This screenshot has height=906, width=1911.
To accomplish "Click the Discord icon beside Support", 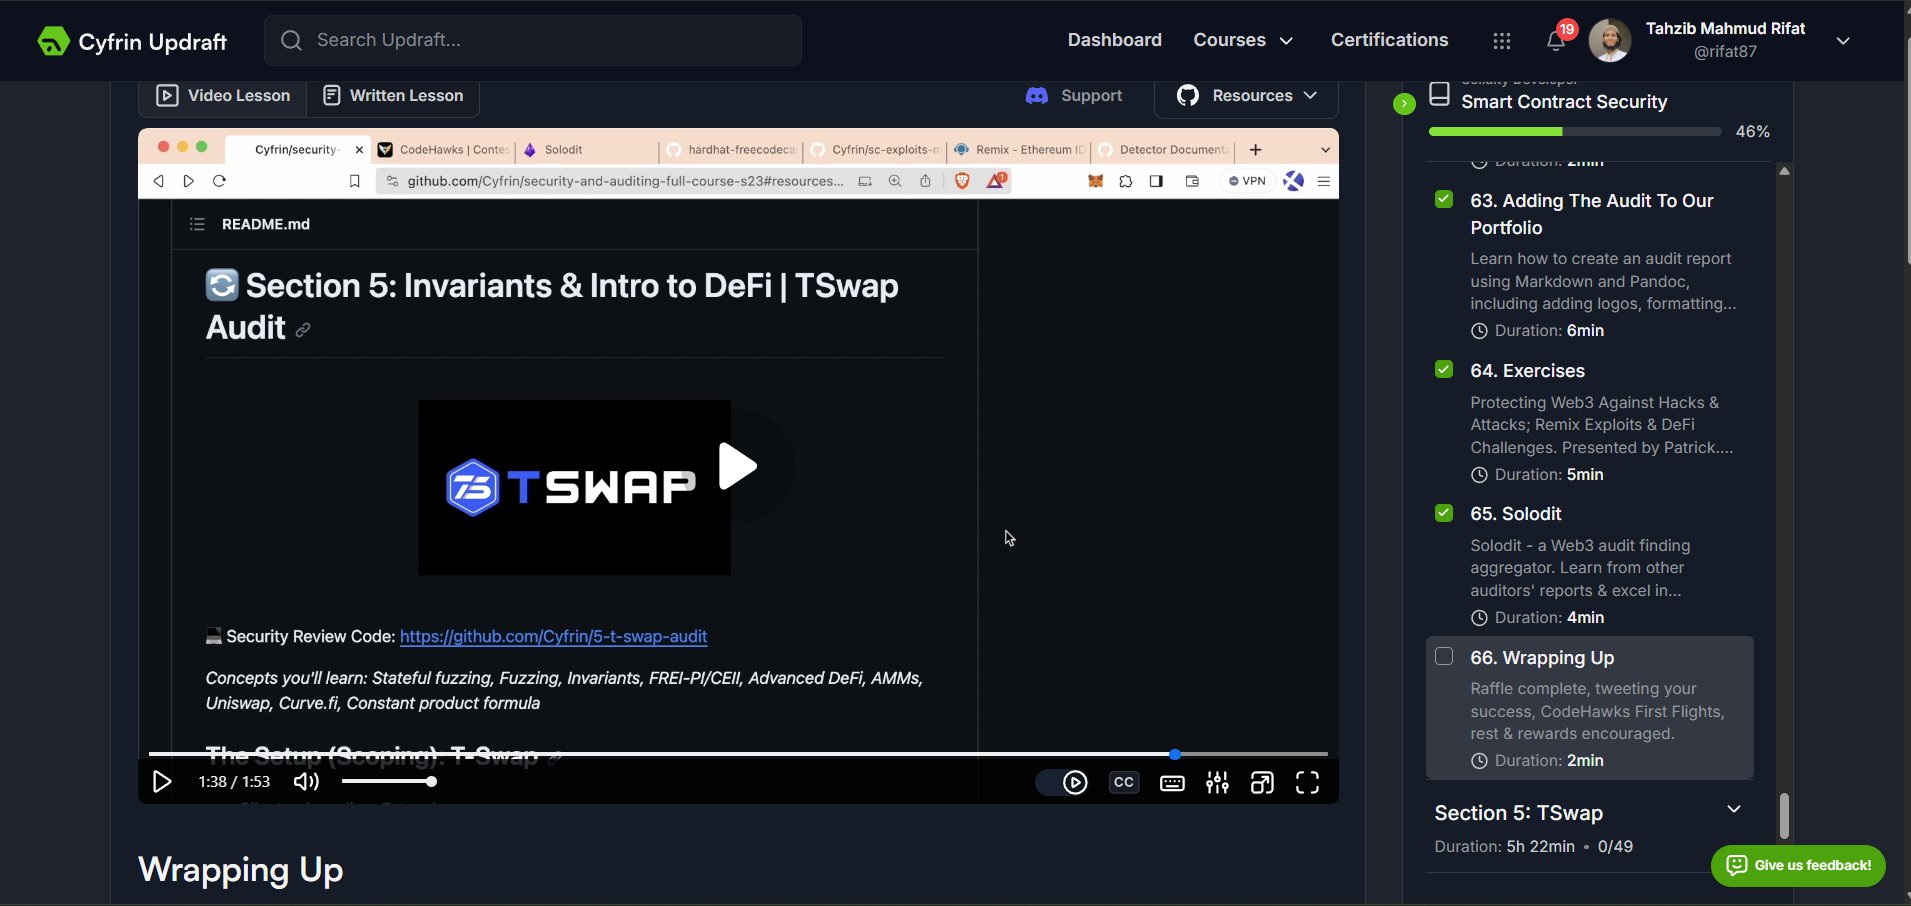I will coord(1037,96).
